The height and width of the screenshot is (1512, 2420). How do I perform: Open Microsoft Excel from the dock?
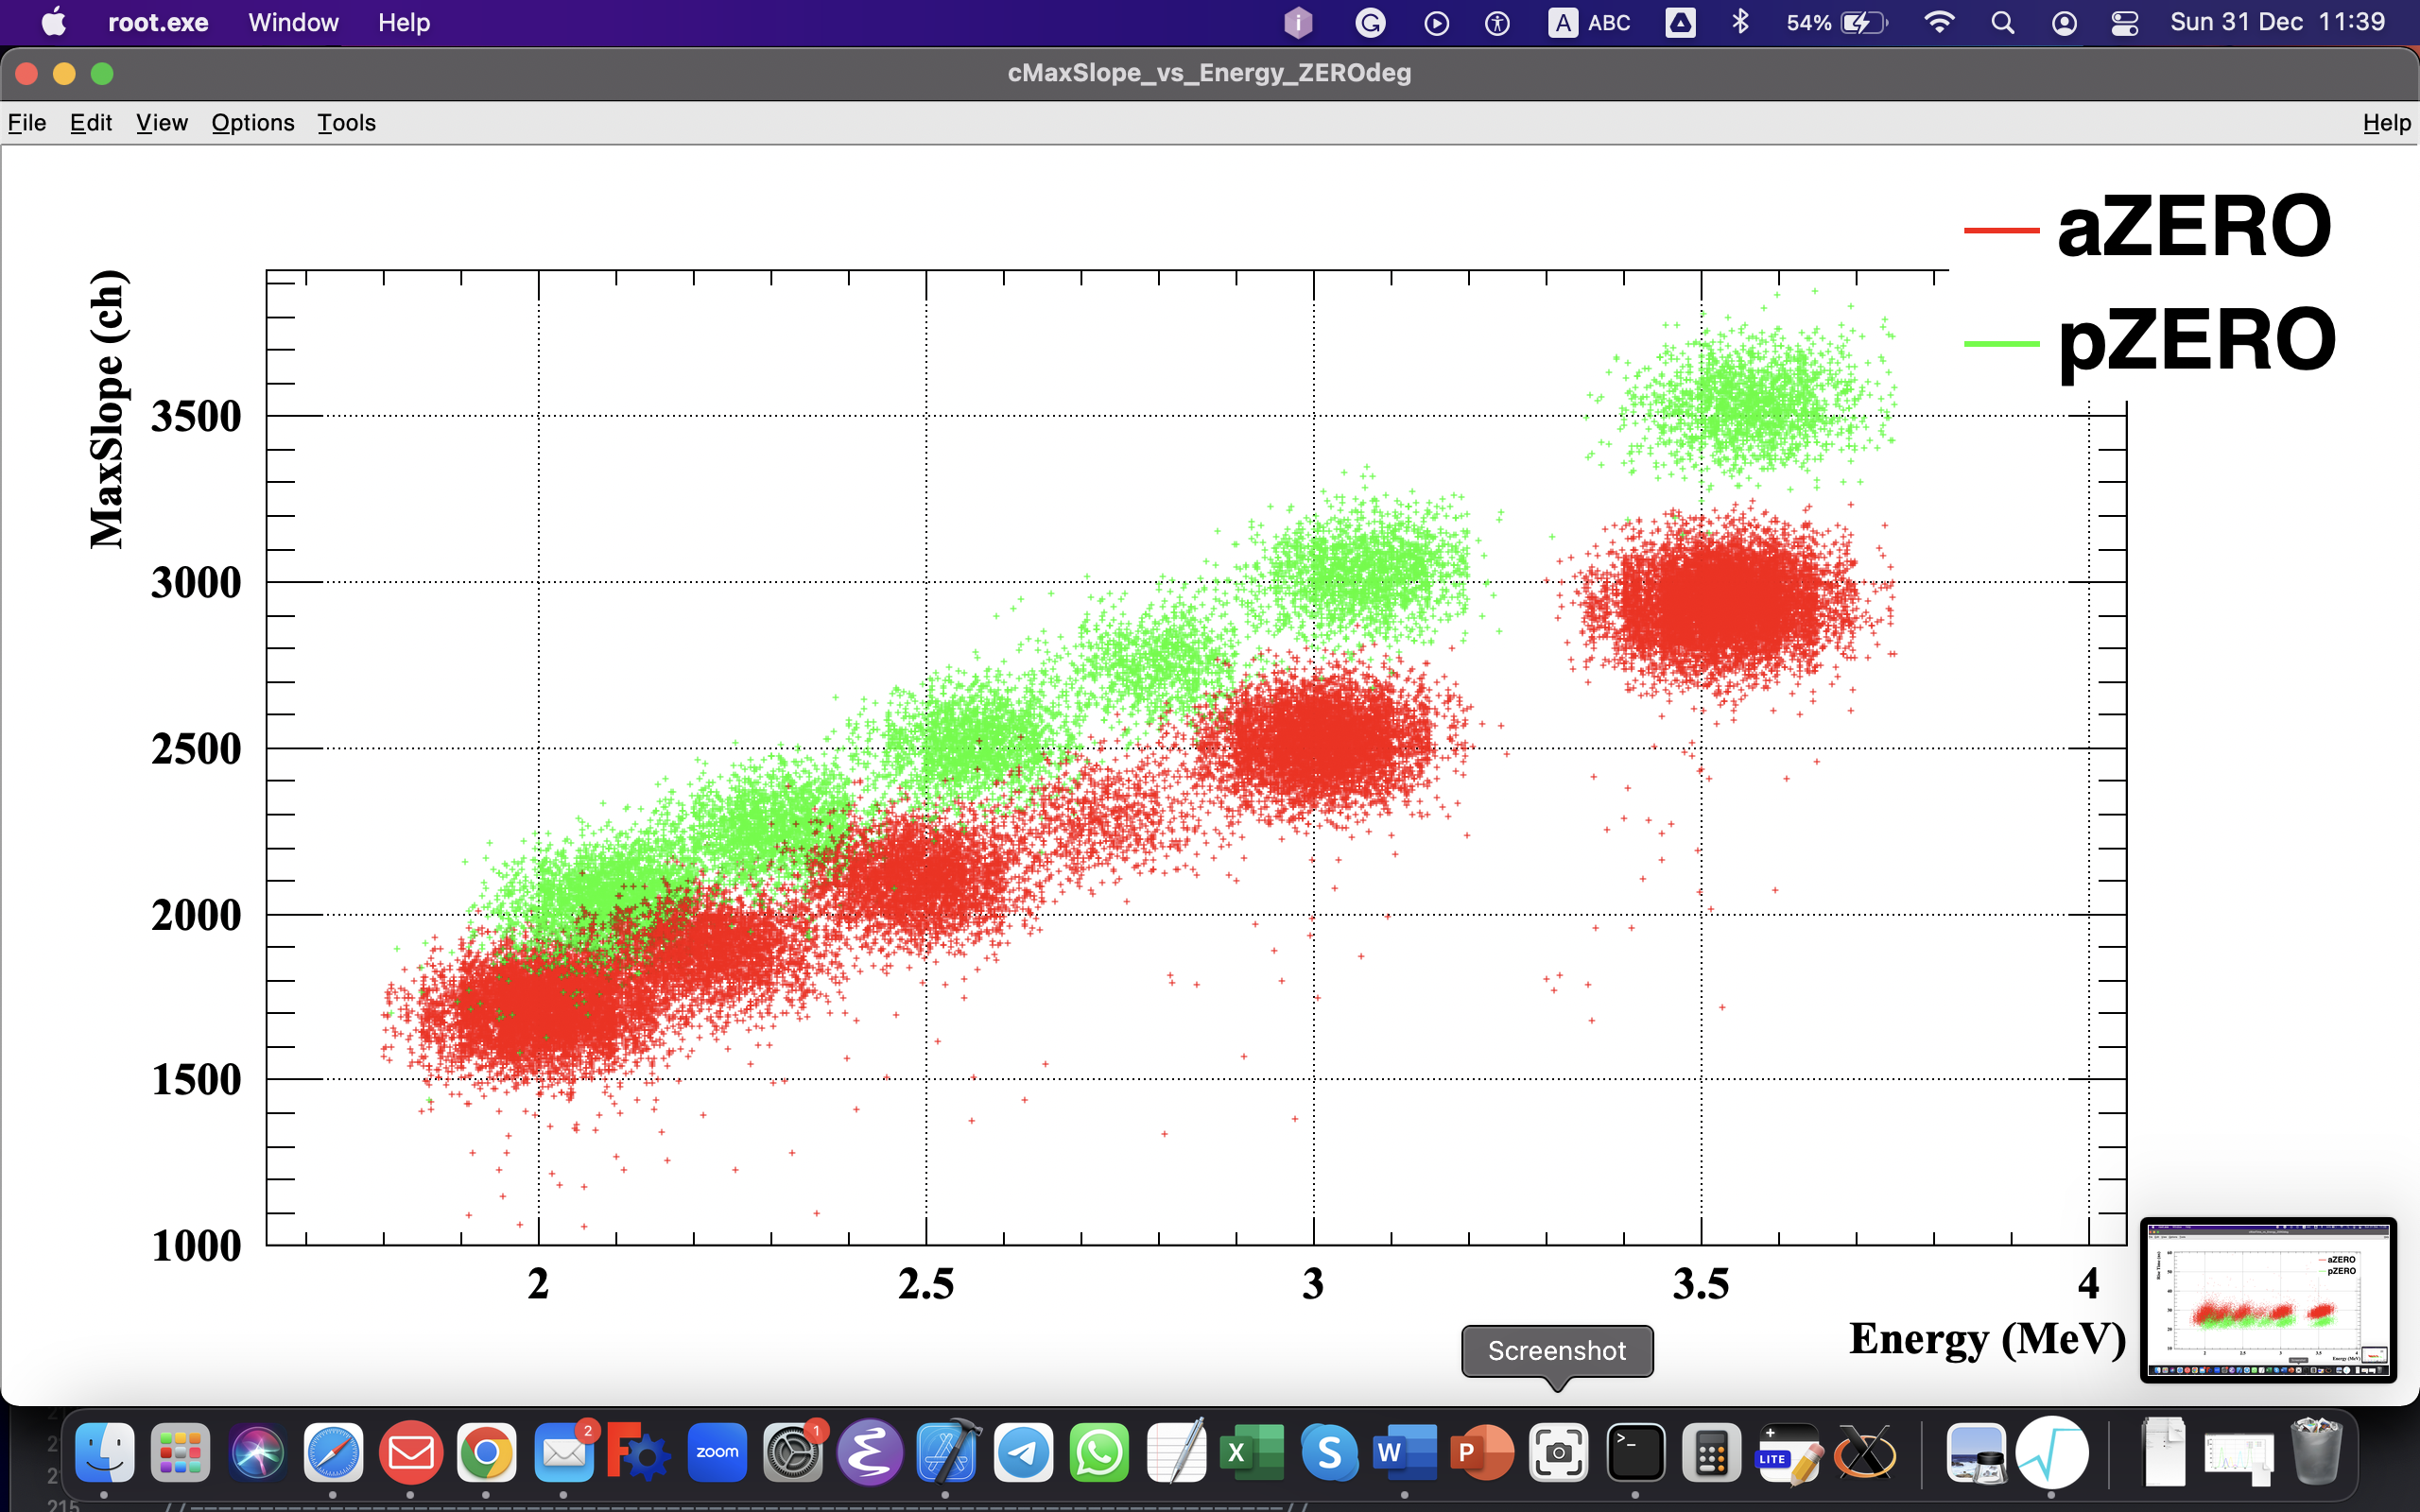1252,1452
